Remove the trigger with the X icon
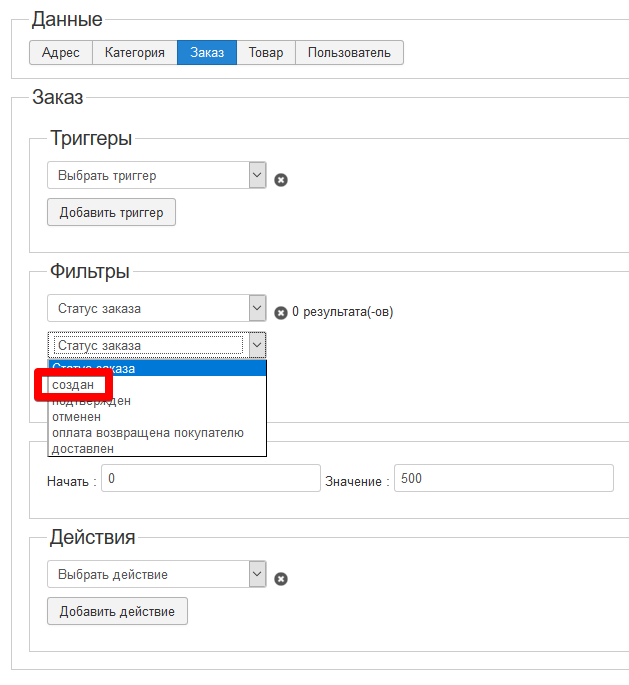Screen dimensions: 629x685 pos(281,180)
